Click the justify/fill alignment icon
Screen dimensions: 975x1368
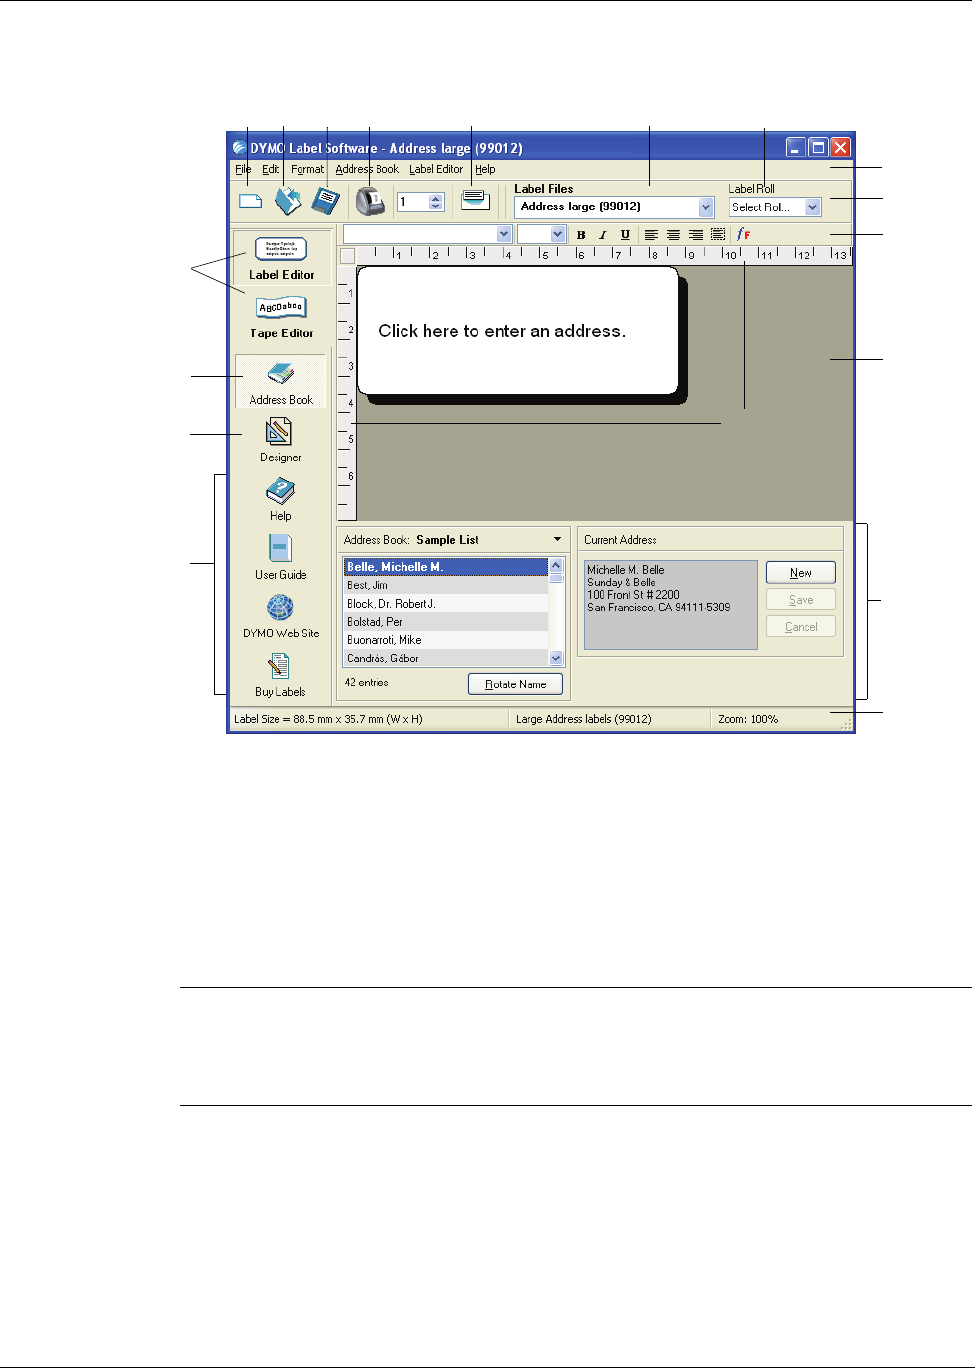click(x=717, y=235)
